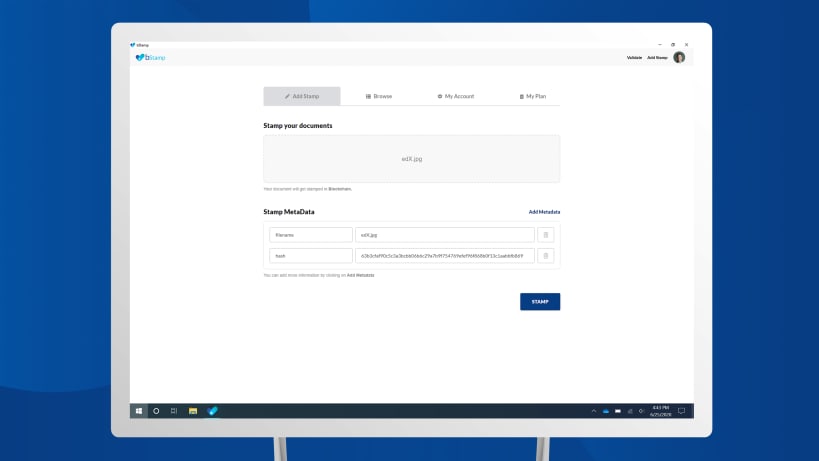Image resolution: width=819 pixels, height=461 pixels.
Task: Open the Action Center notifications icon
Action: pos(682,411)
